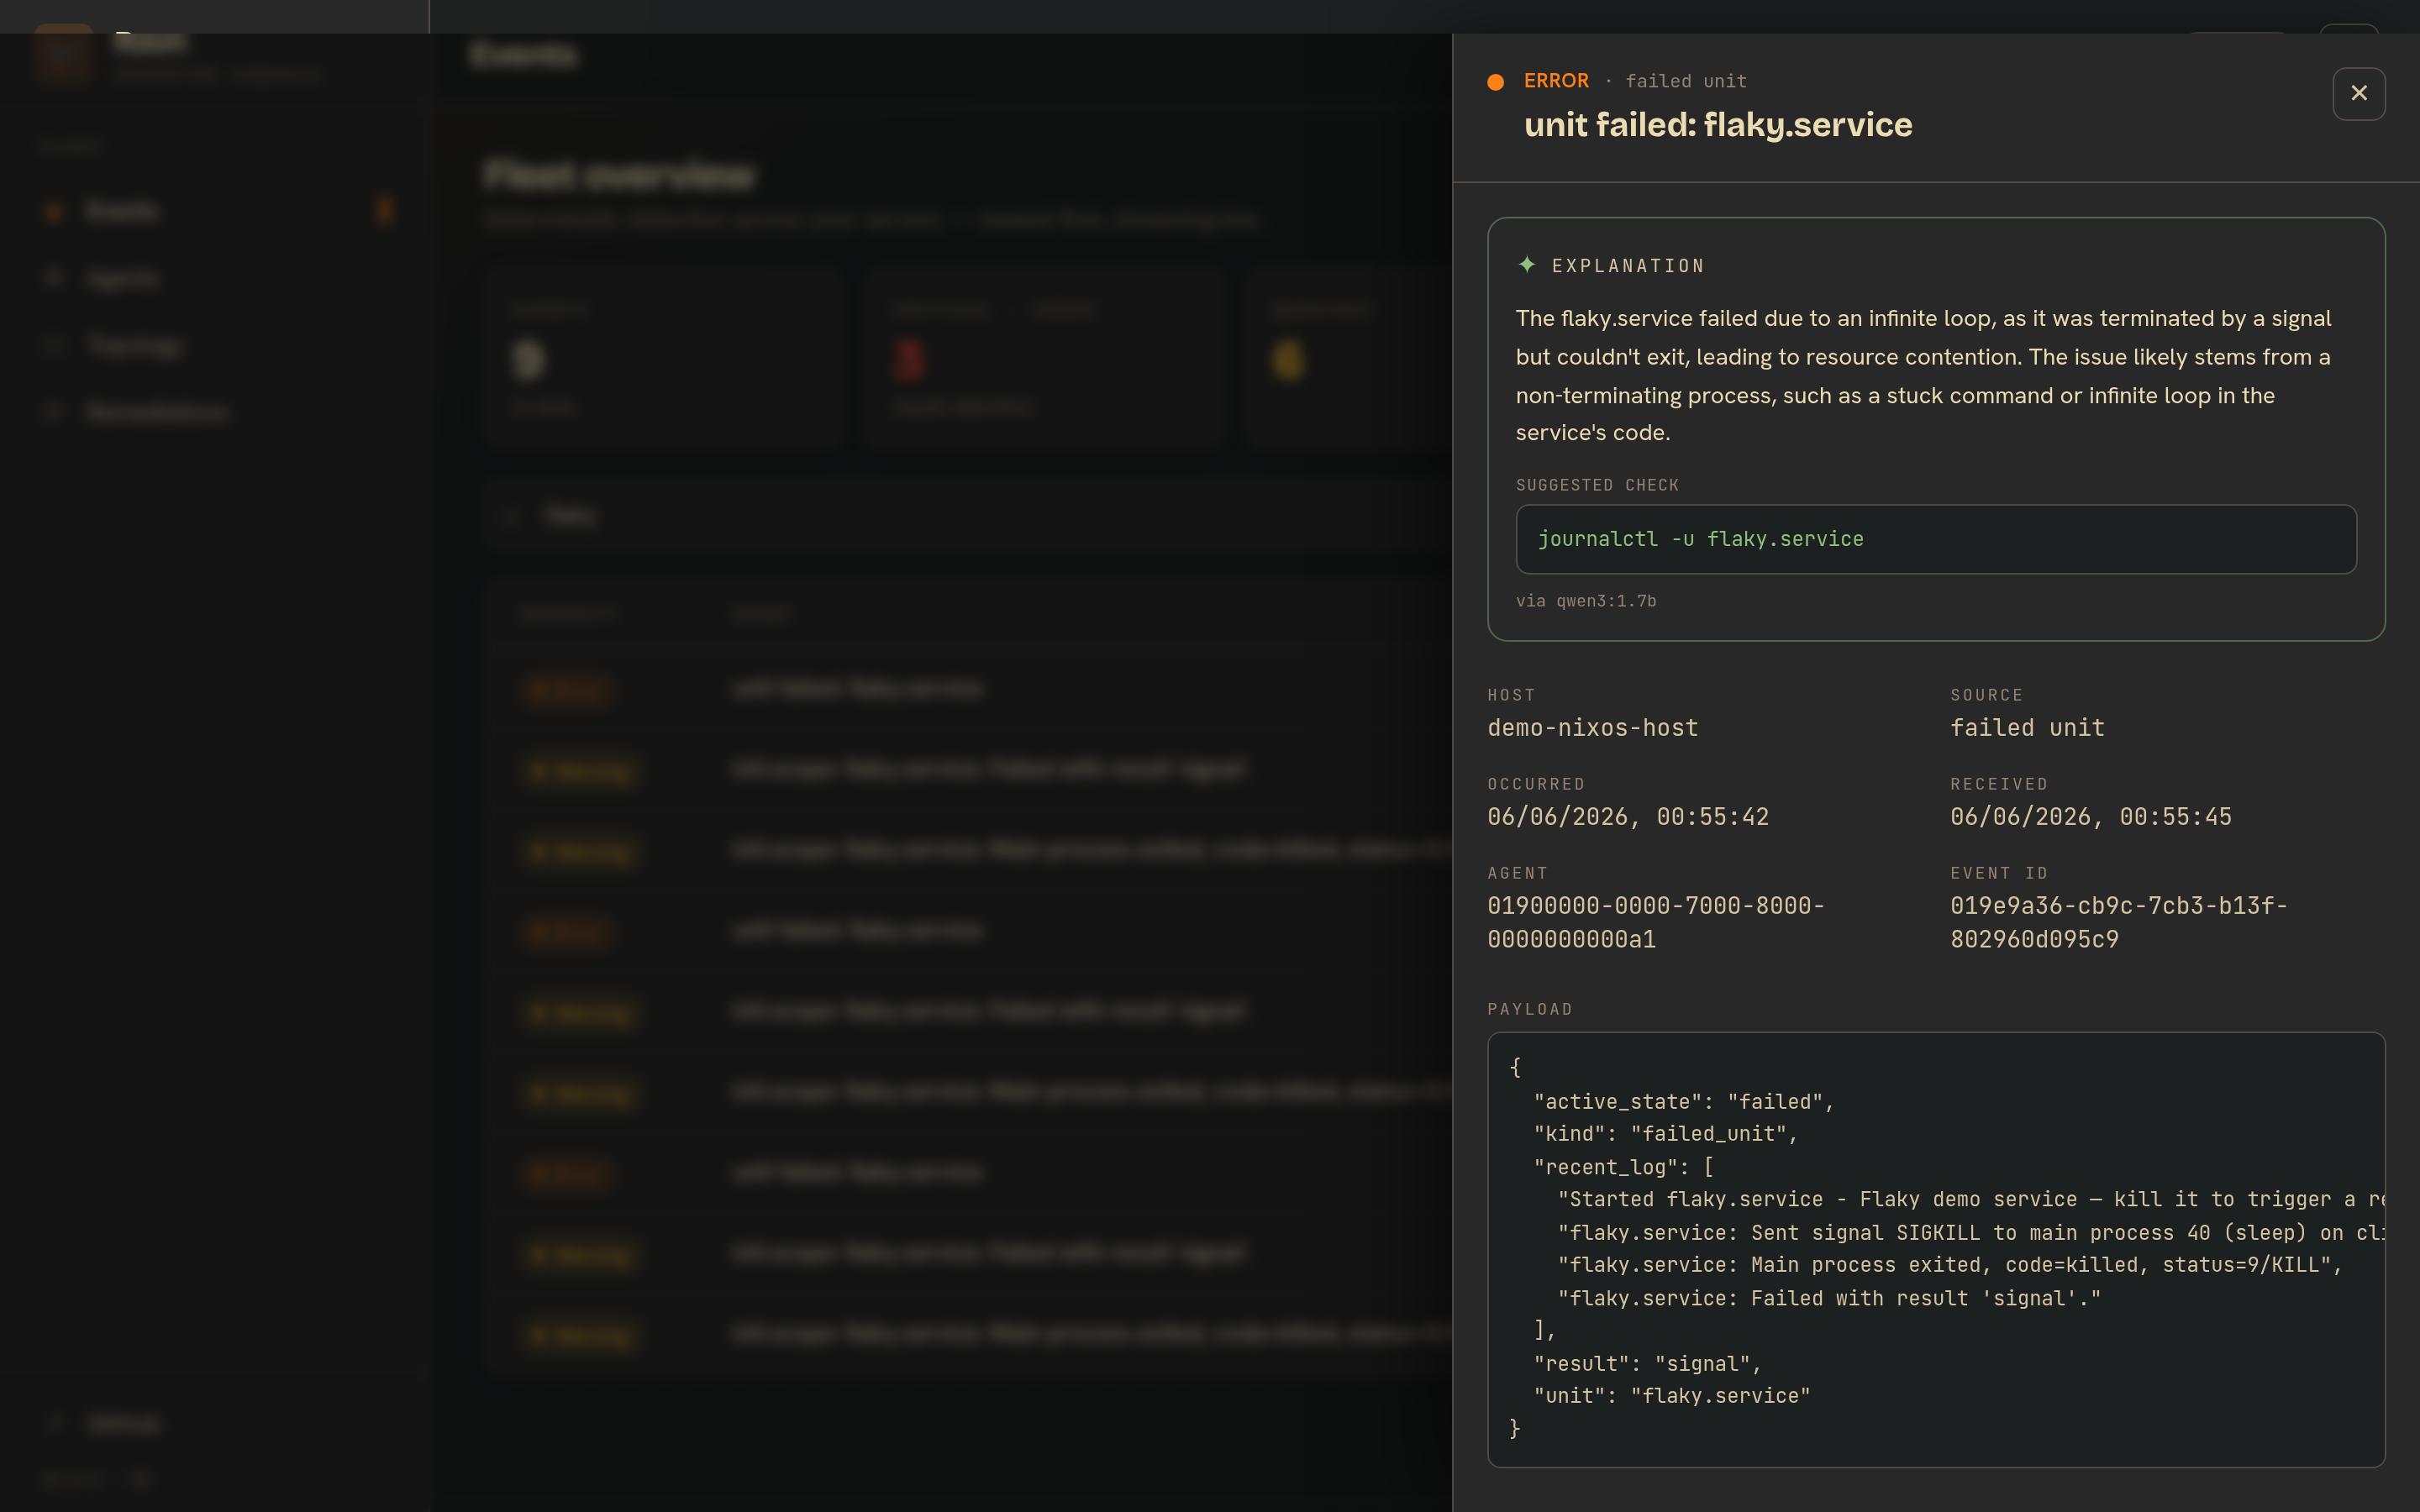Viewport: 2420px width, 1512px height.
Task: Click the journalctl -u flaky.service command box
Action: (1935, 539)
